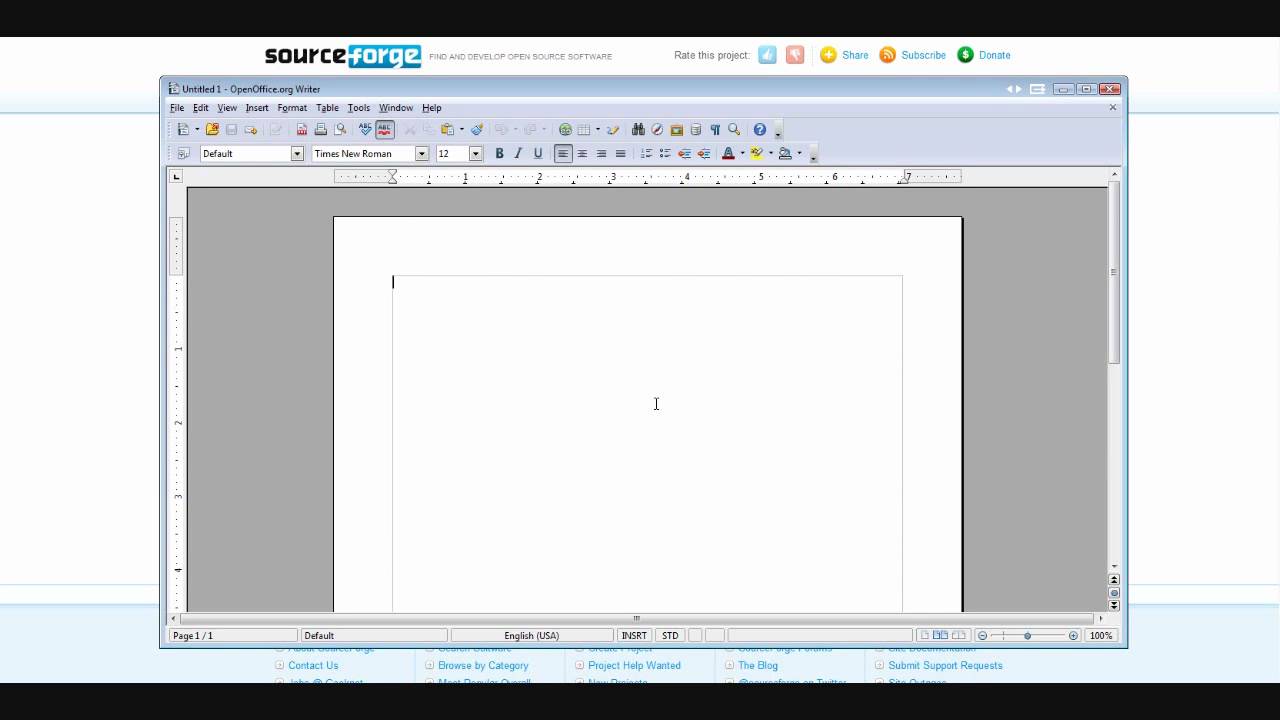
Task: Toggle AutoSpellcheck icon
Action: (385, 129)
